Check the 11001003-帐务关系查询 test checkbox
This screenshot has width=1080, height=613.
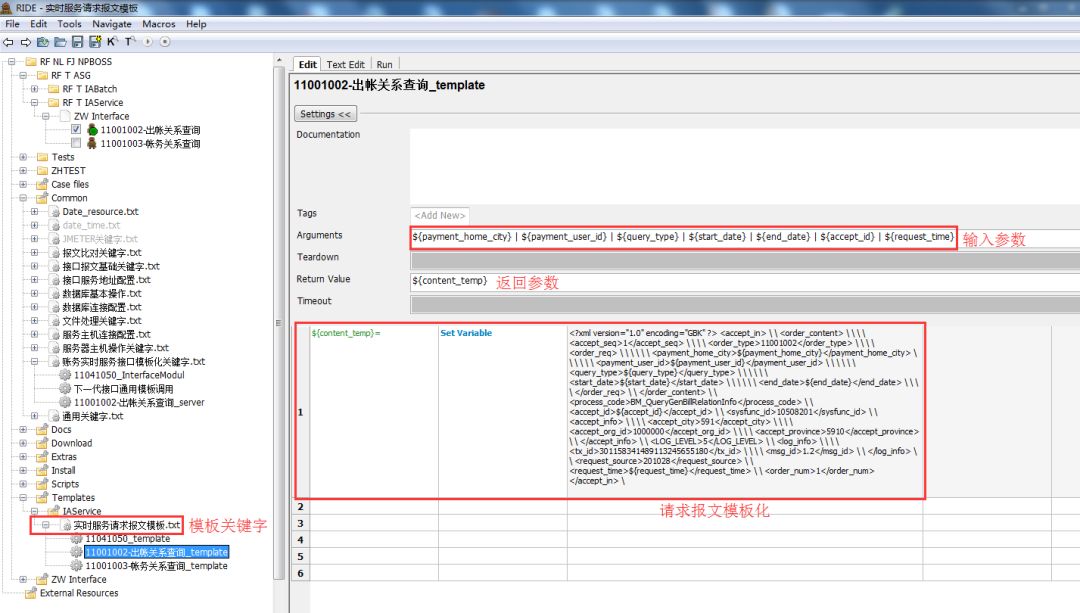[x=76, y=143]
